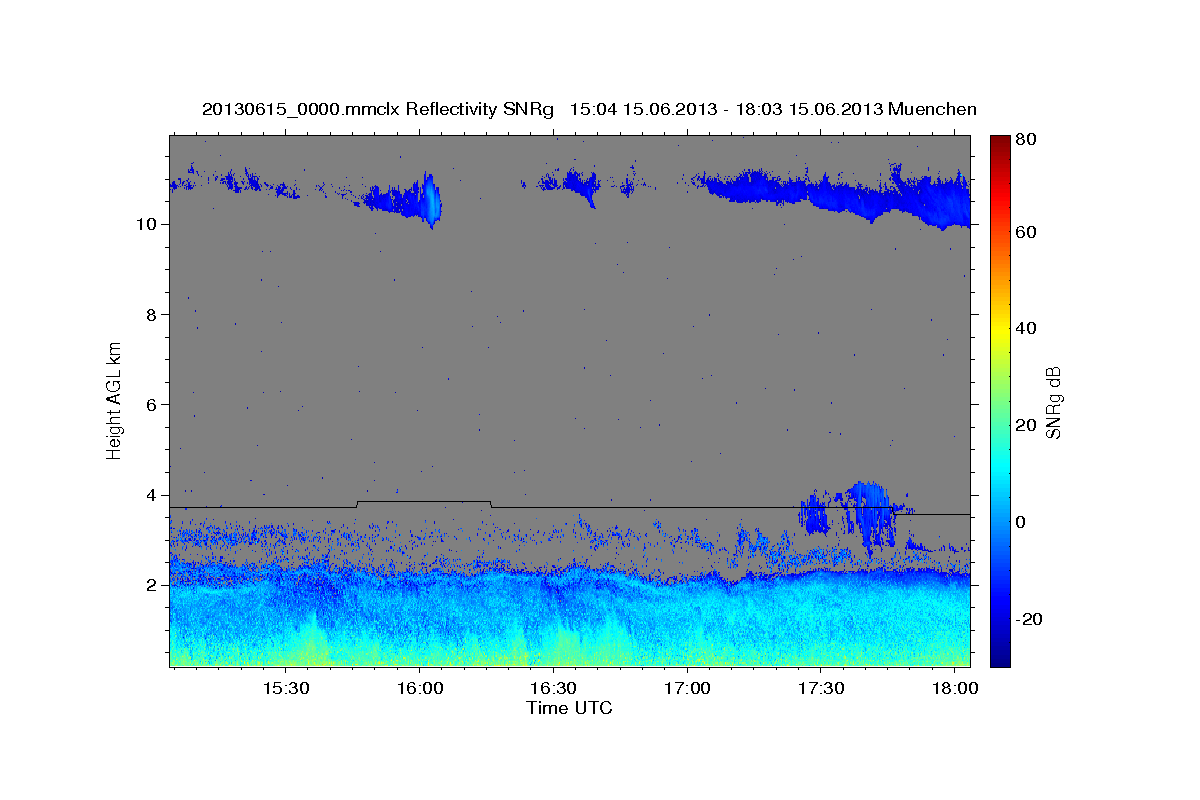Click the height tick label 2
1200x800 pixels.
tap(151, 585)
